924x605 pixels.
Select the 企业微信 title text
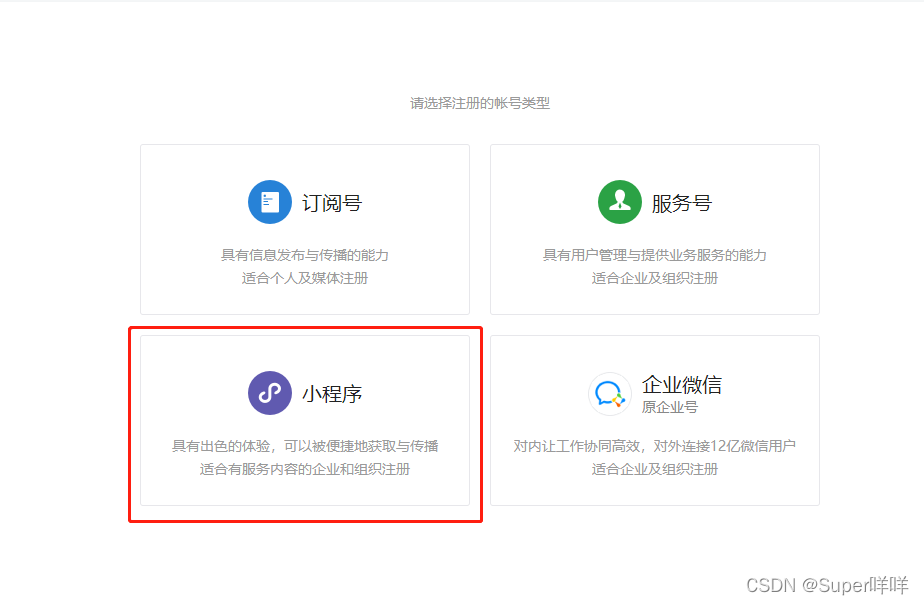(682, 385)
